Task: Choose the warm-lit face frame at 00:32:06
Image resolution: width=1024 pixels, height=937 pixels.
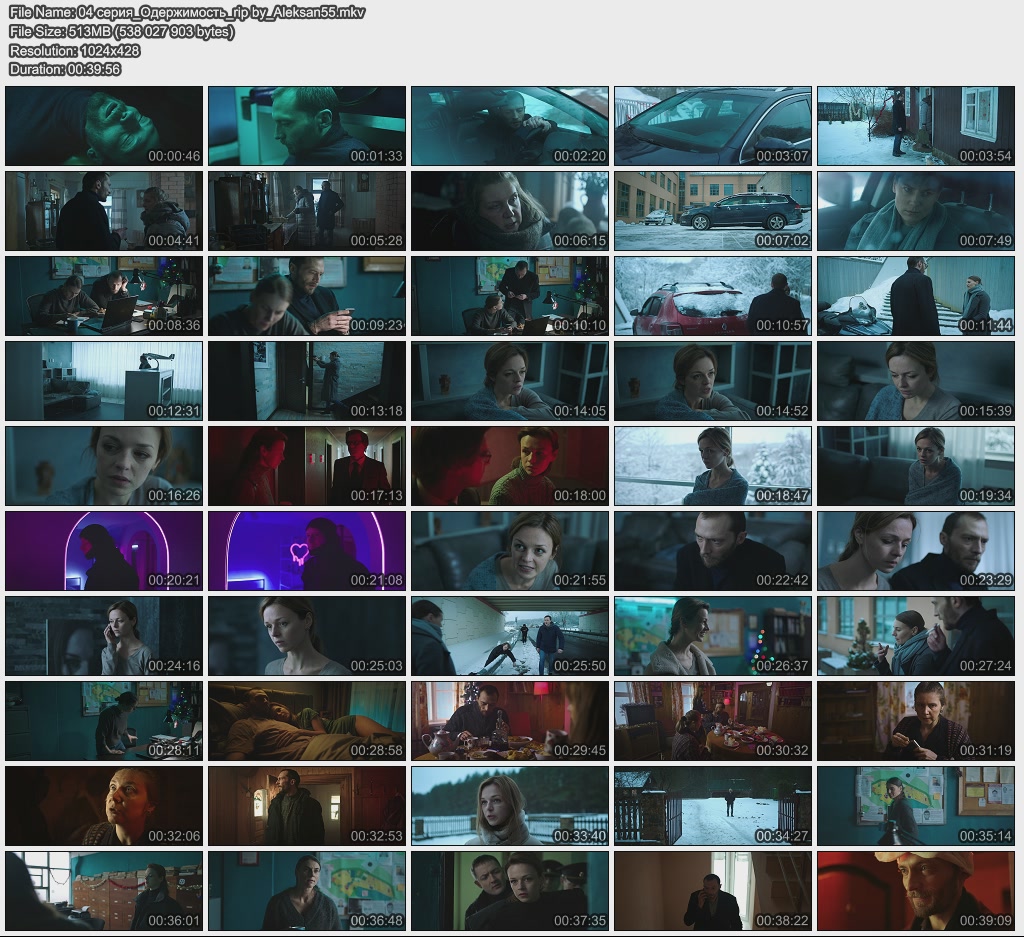Action: pos(104,806)
